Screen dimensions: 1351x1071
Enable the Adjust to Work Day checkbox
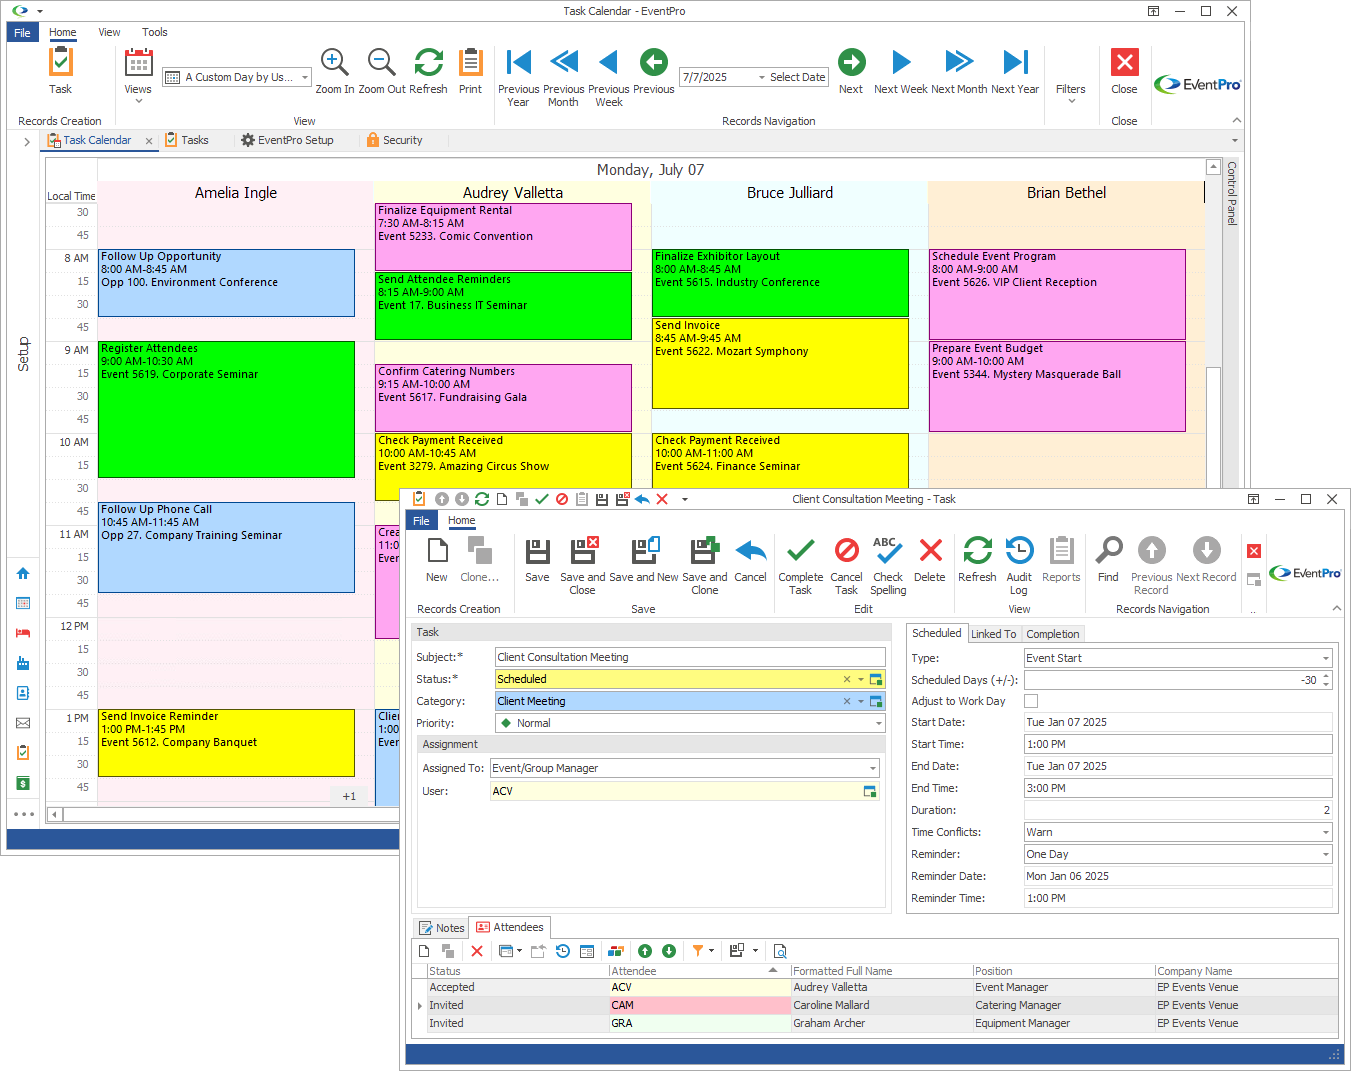(1031, 701)
